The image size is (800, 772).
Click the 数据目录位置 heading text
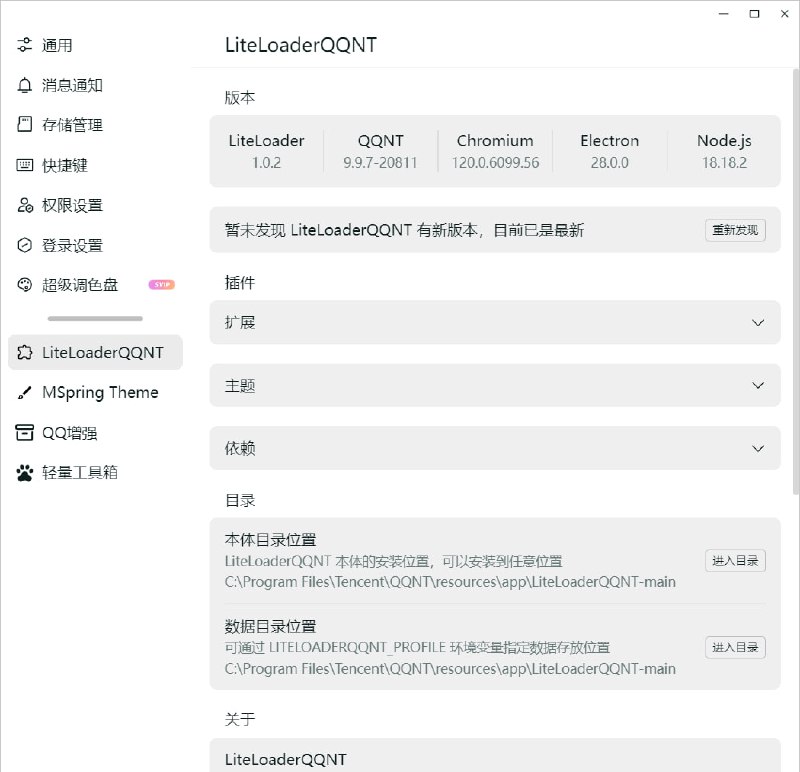[270, 626]
